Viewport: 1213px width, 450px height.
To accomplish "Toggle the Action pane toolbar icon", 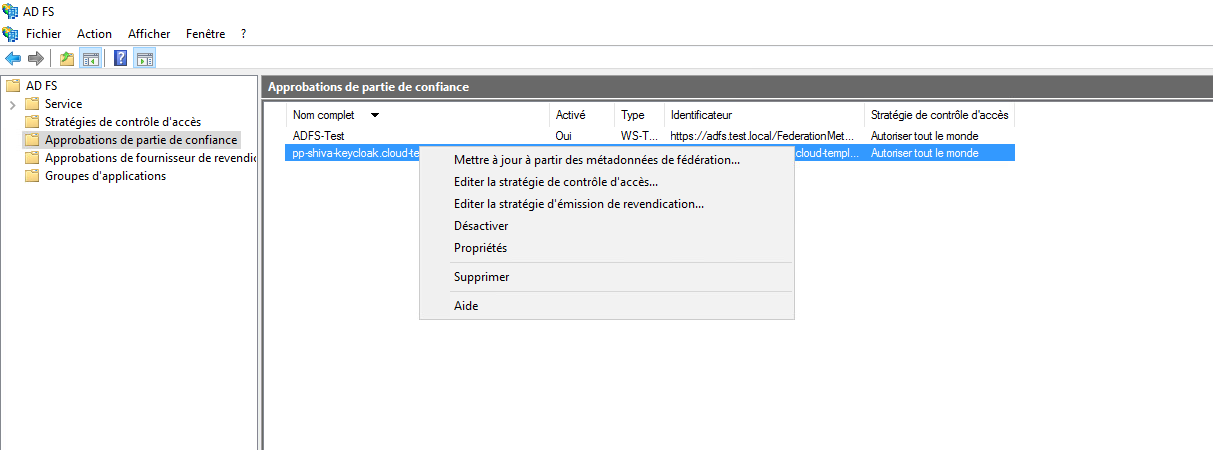I will pos(144,58).
